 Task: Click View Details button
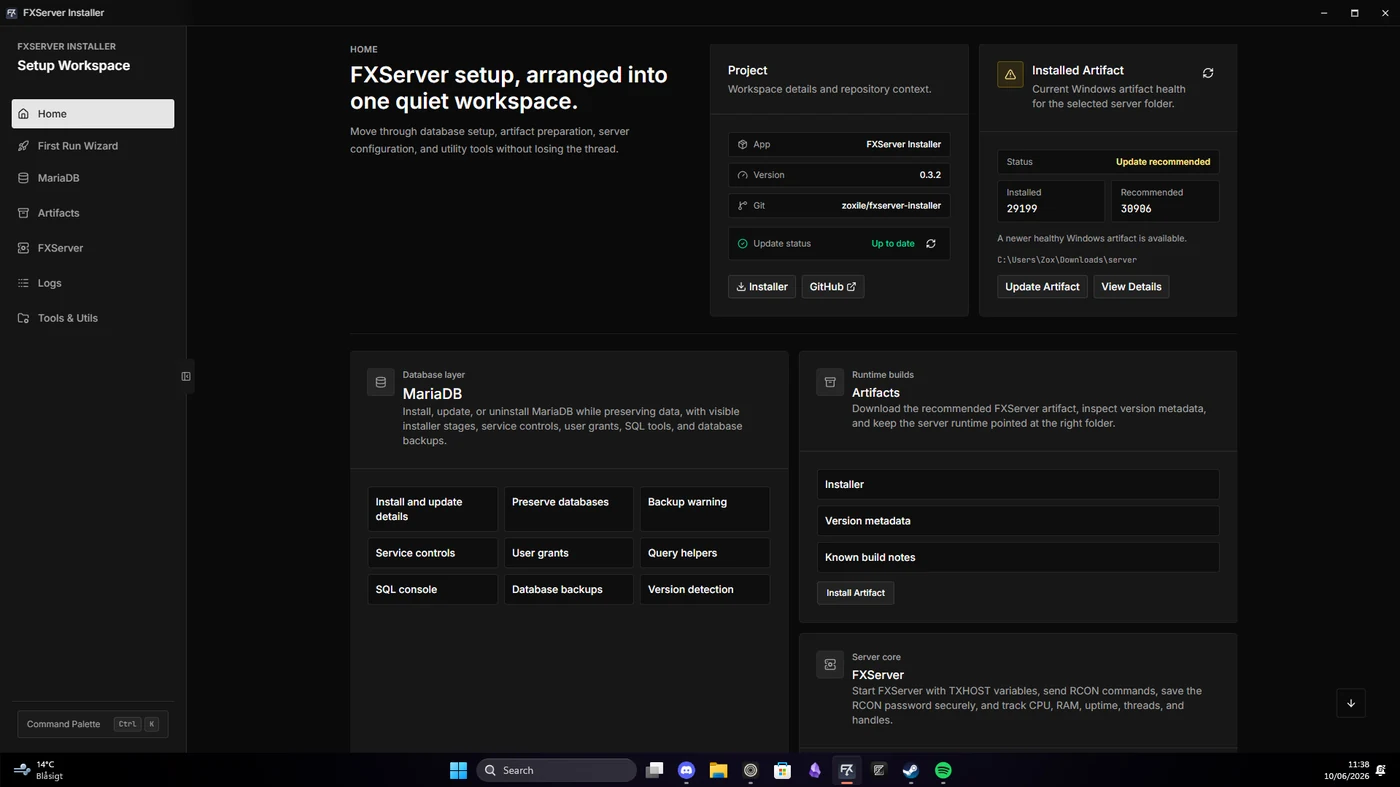[1131, 287]
